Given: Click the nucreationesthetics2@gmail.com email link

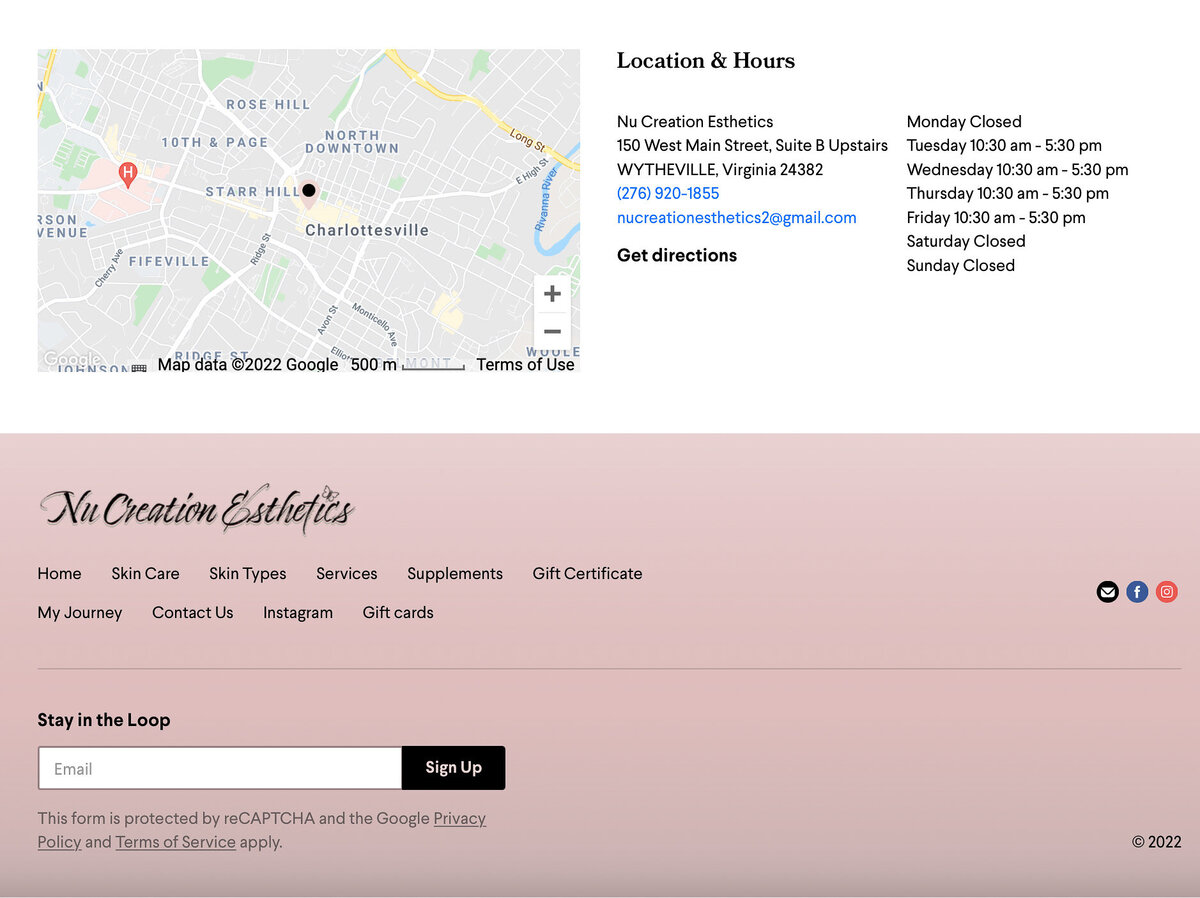Looking at the screenshot, I should [736, 218].
